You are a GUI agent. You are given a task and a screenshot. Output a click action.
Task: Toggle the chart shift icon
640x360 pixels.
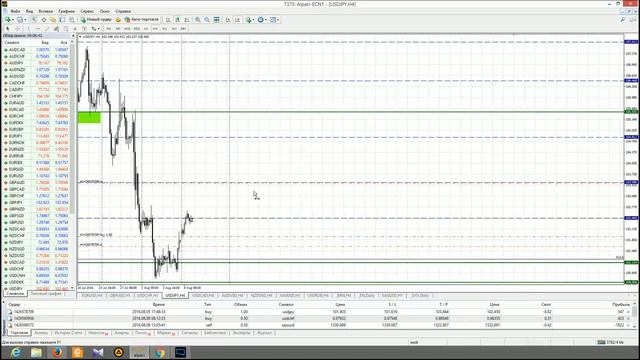click(x=237, y=20)
